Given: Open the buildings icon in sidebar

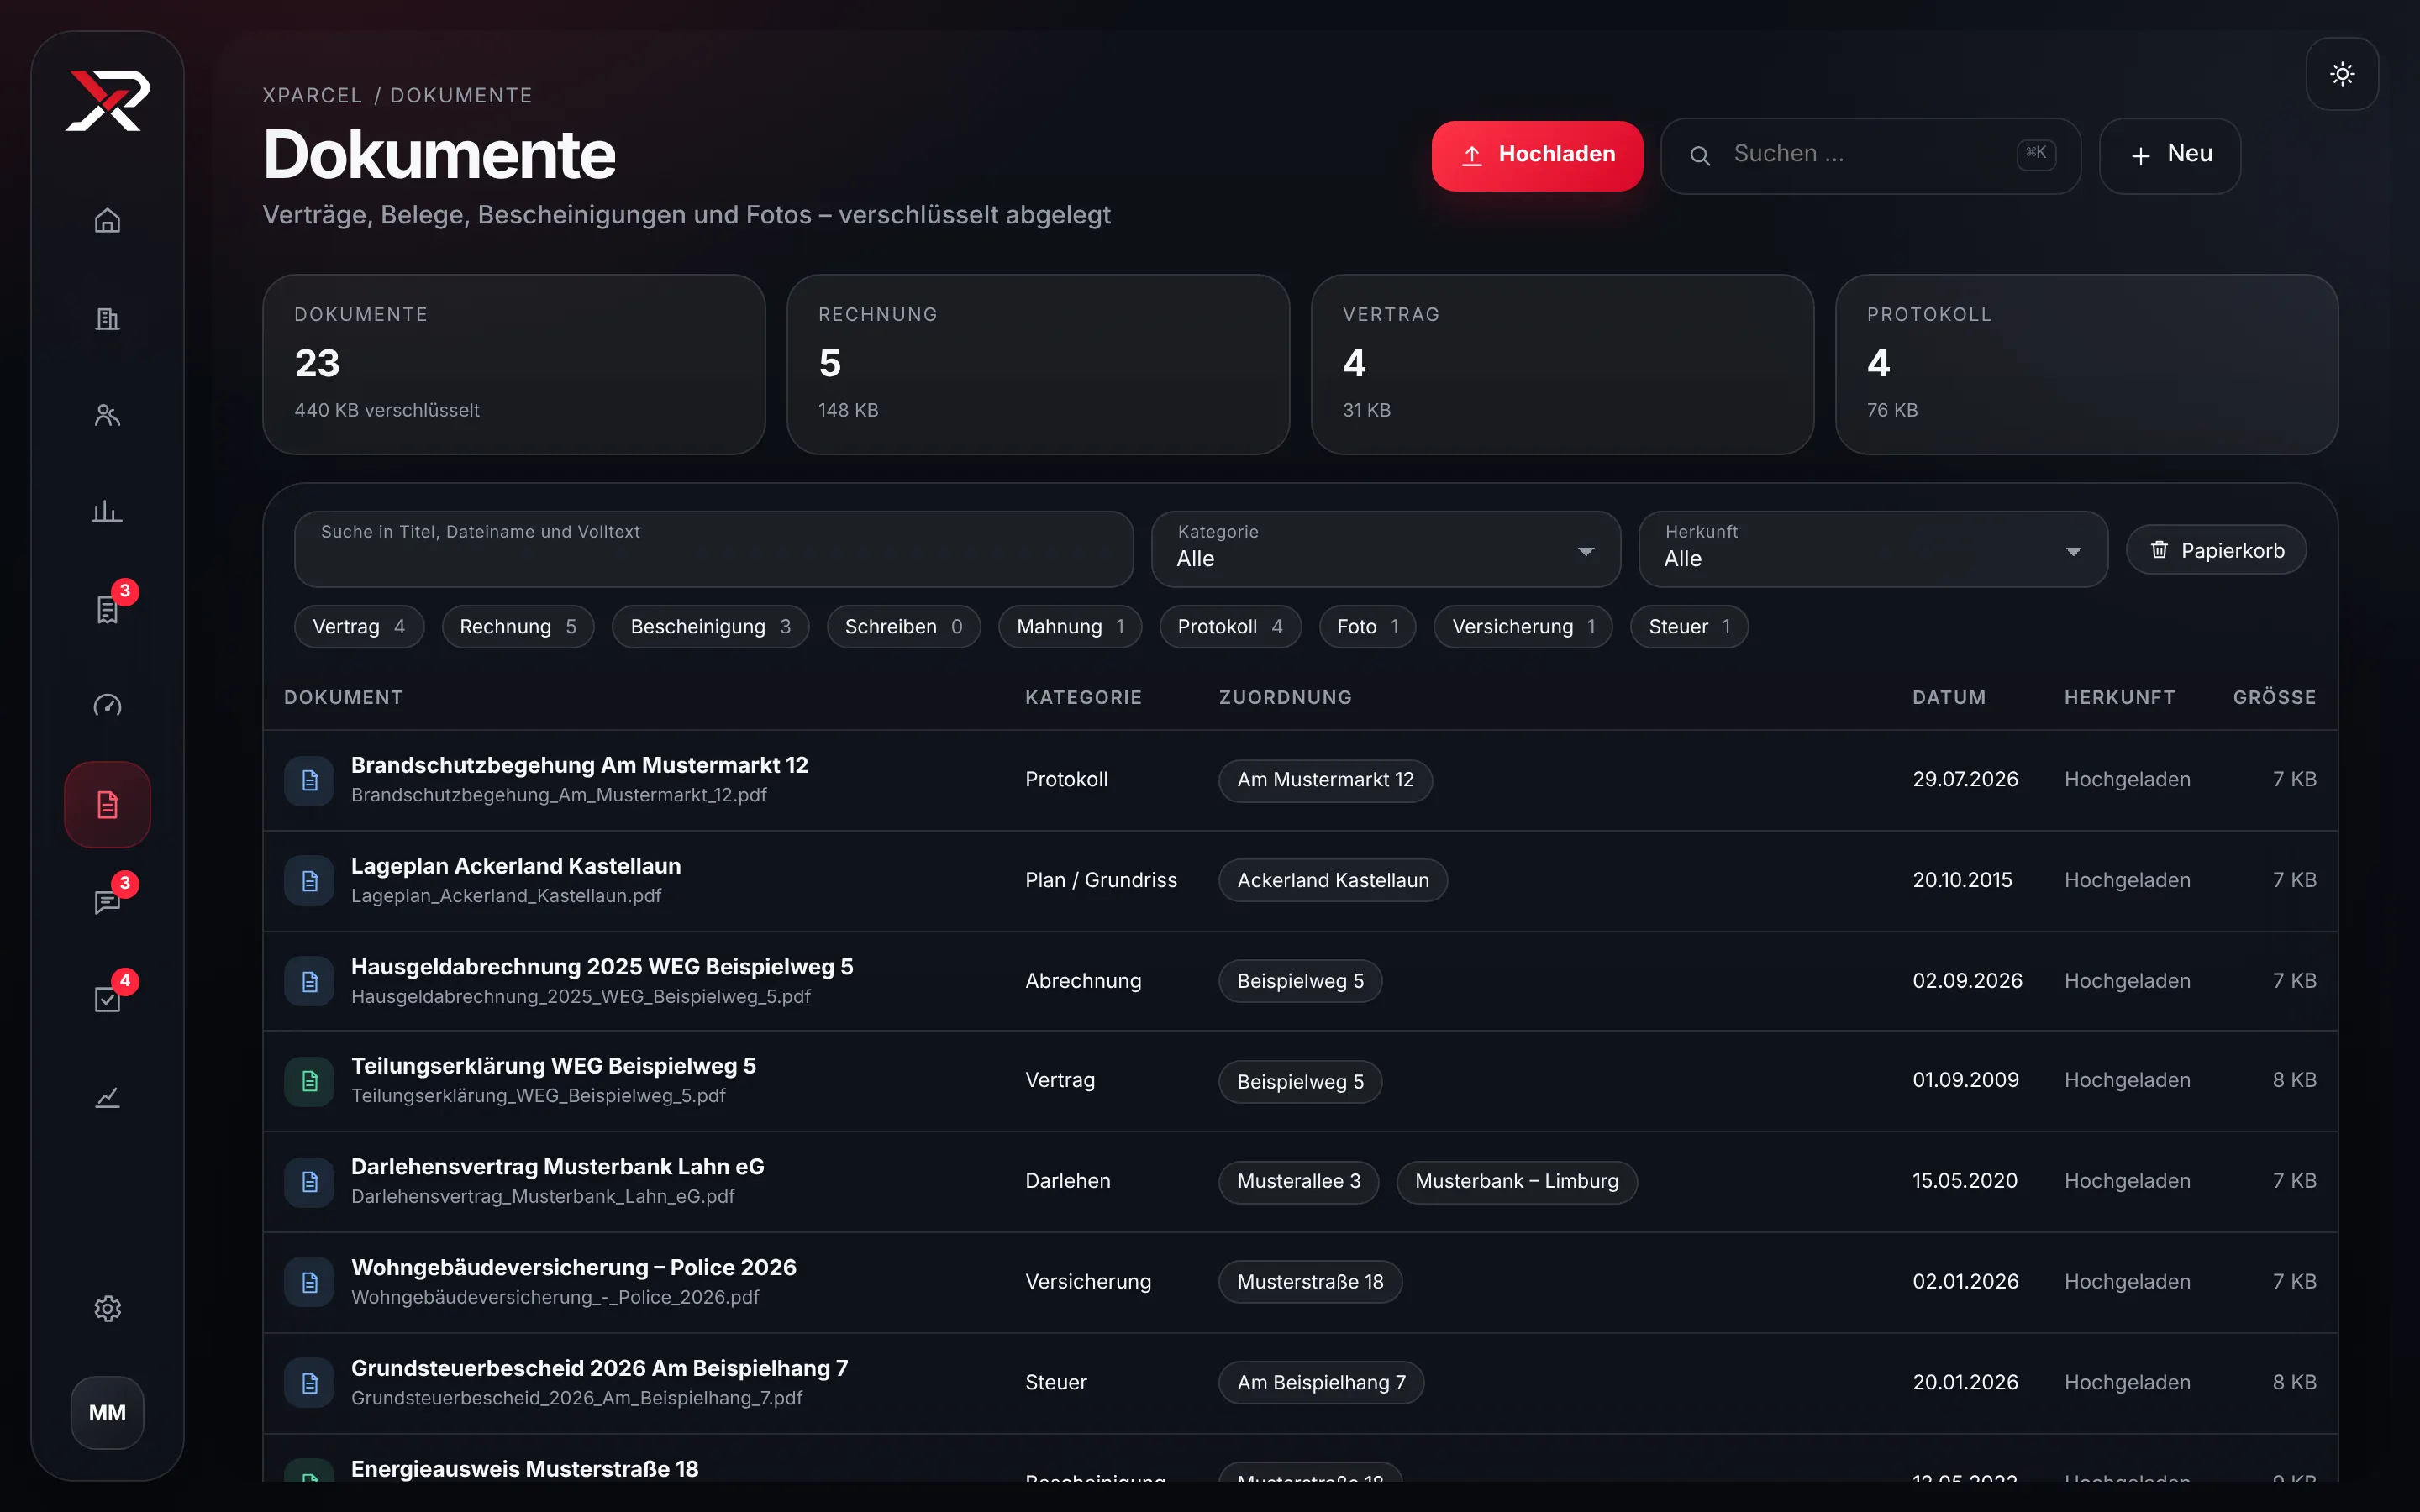Looking at the screenshot, I should click(x=107, y=319).
